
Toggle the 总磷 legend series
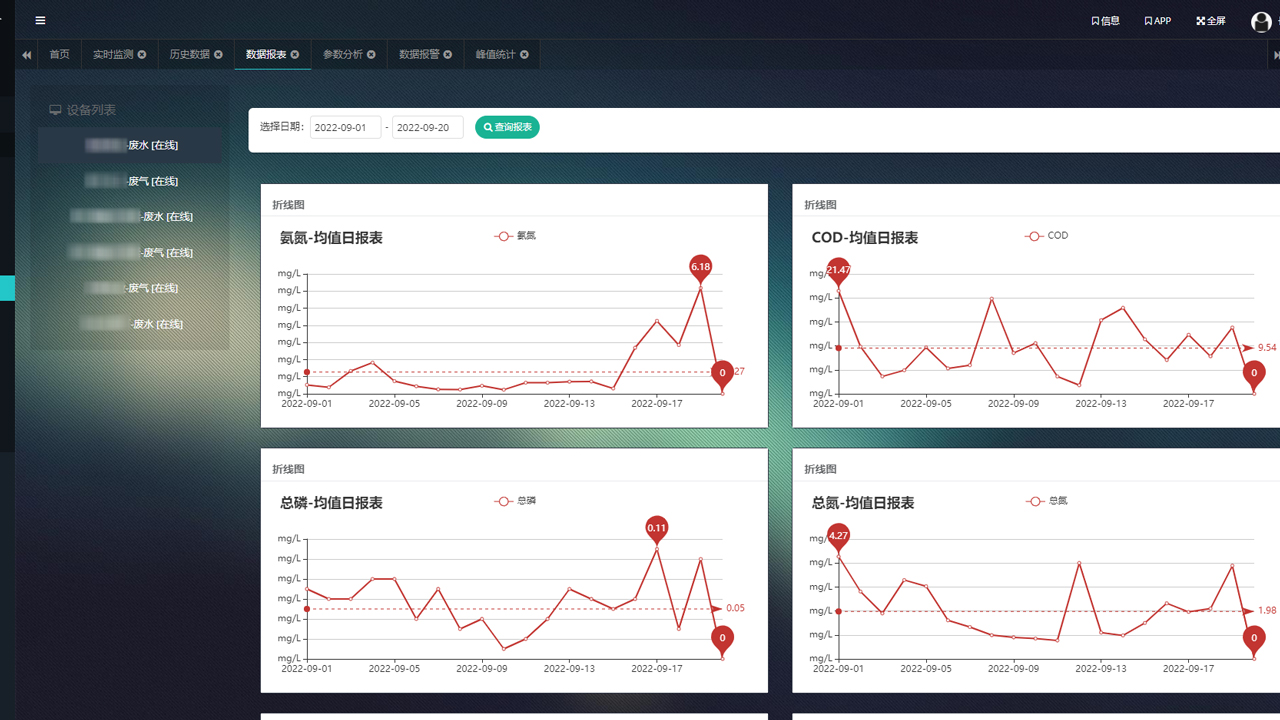click(x=515, y=501)
